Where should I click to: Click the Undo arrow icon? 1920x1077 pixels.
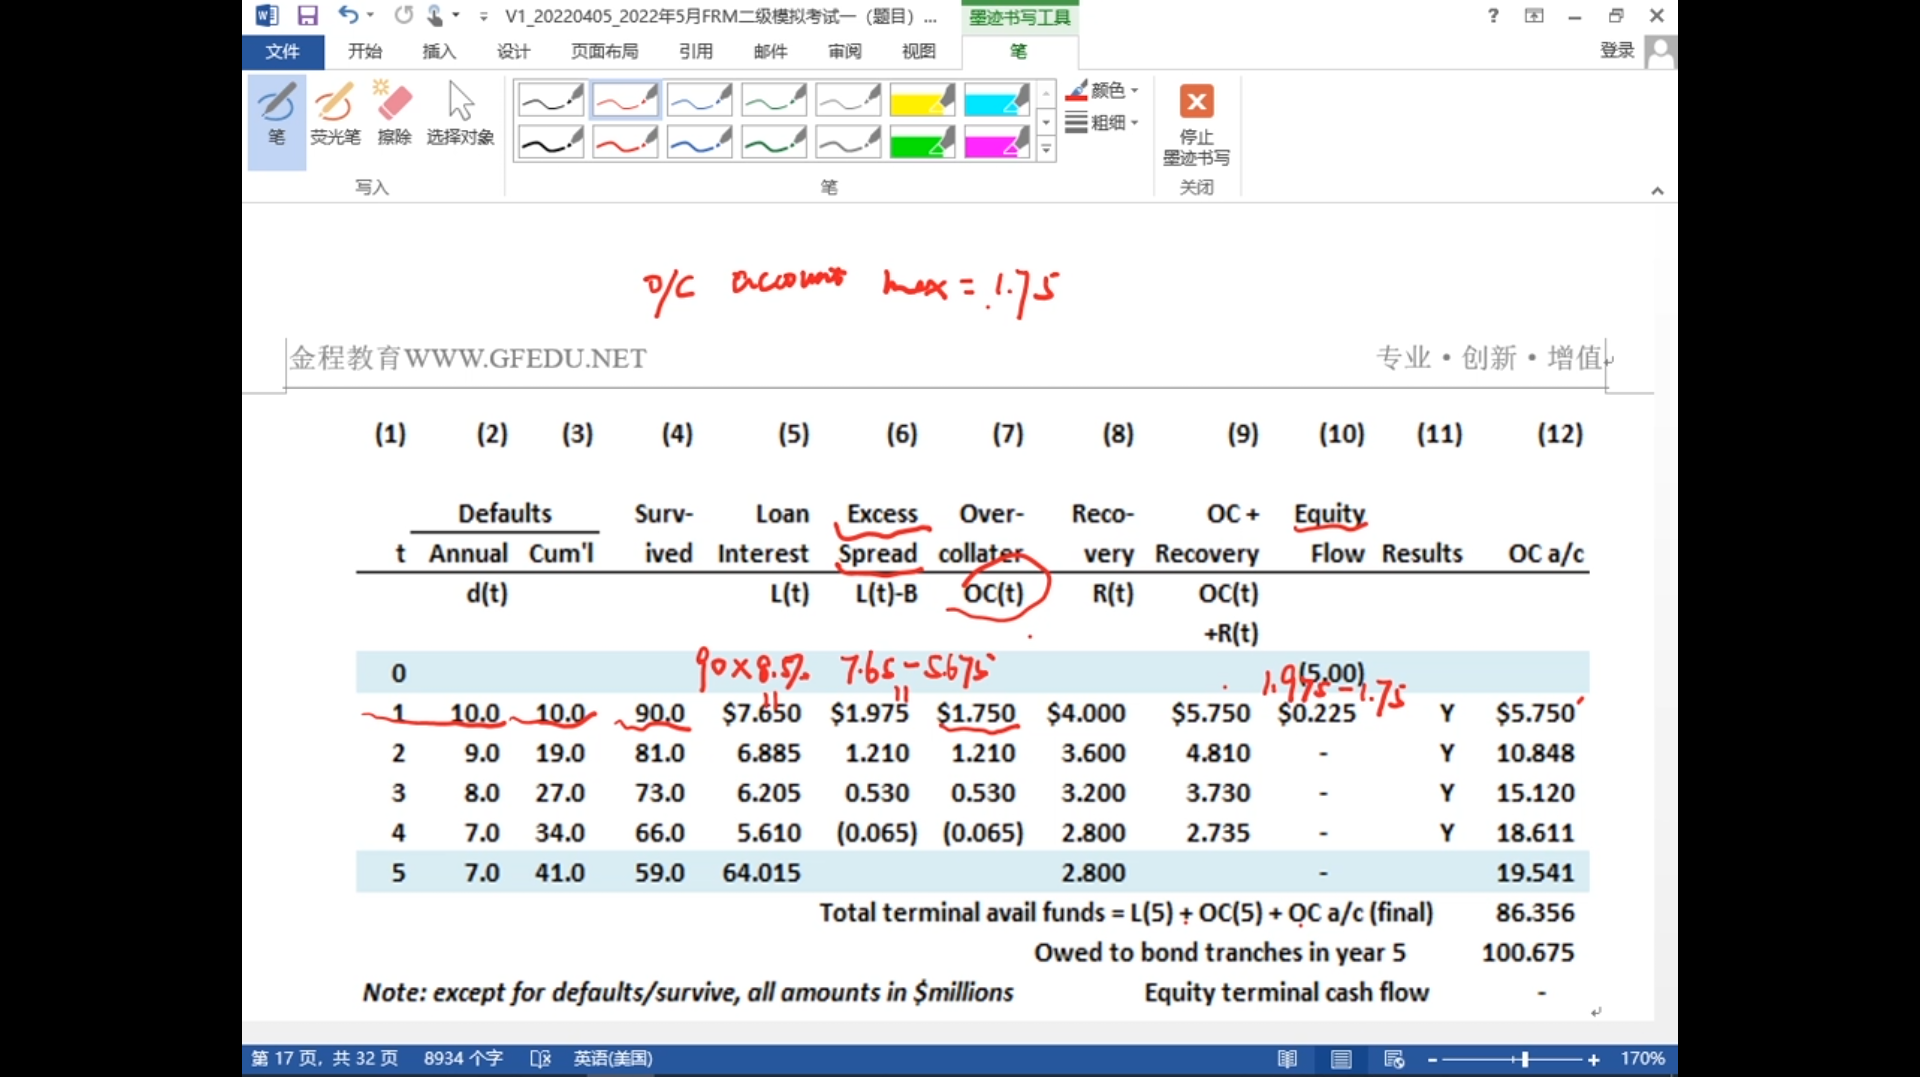[347, 15]
